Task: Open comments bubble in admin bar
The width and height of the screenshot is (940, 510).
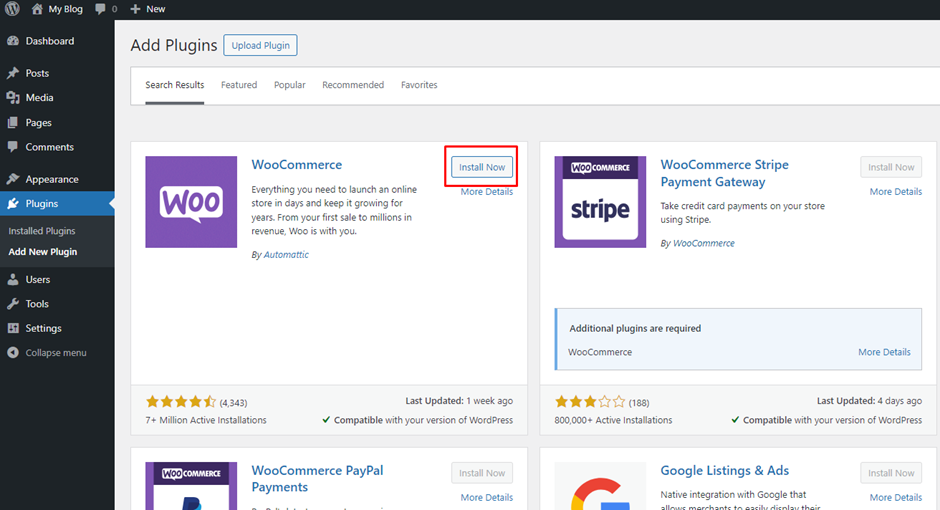Action: pos(100,9)
